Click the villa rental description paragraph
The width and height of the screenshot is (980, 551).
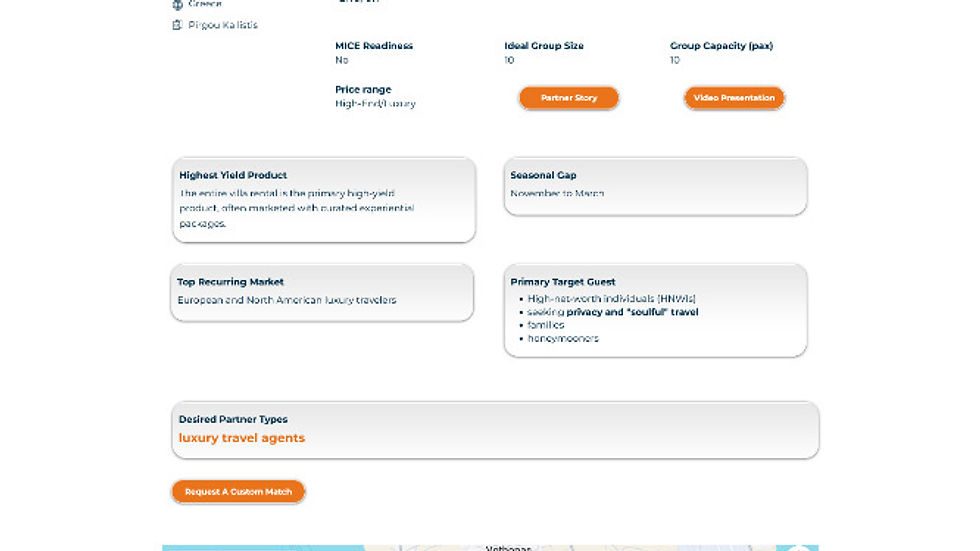(297, 208)
